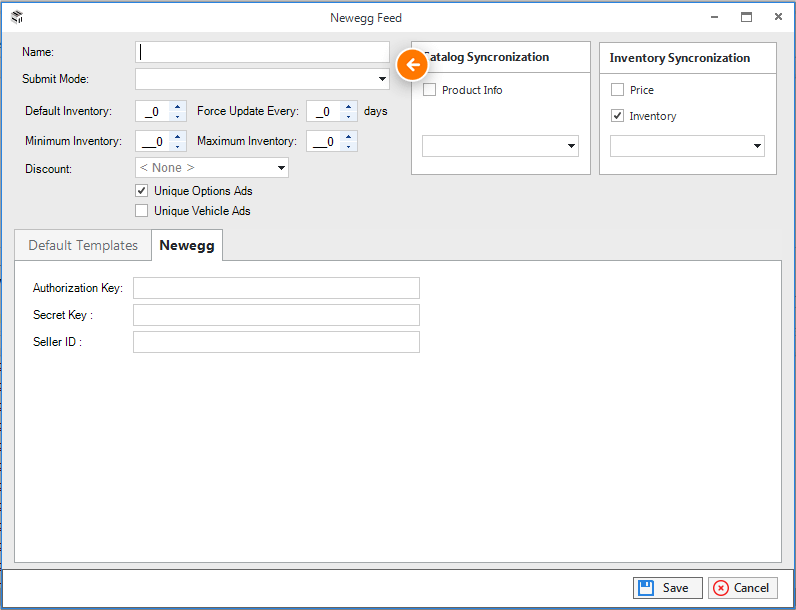This screenshot has height=610, width=796.
Task: Click the Authorization Key input field
Action: 276,288
